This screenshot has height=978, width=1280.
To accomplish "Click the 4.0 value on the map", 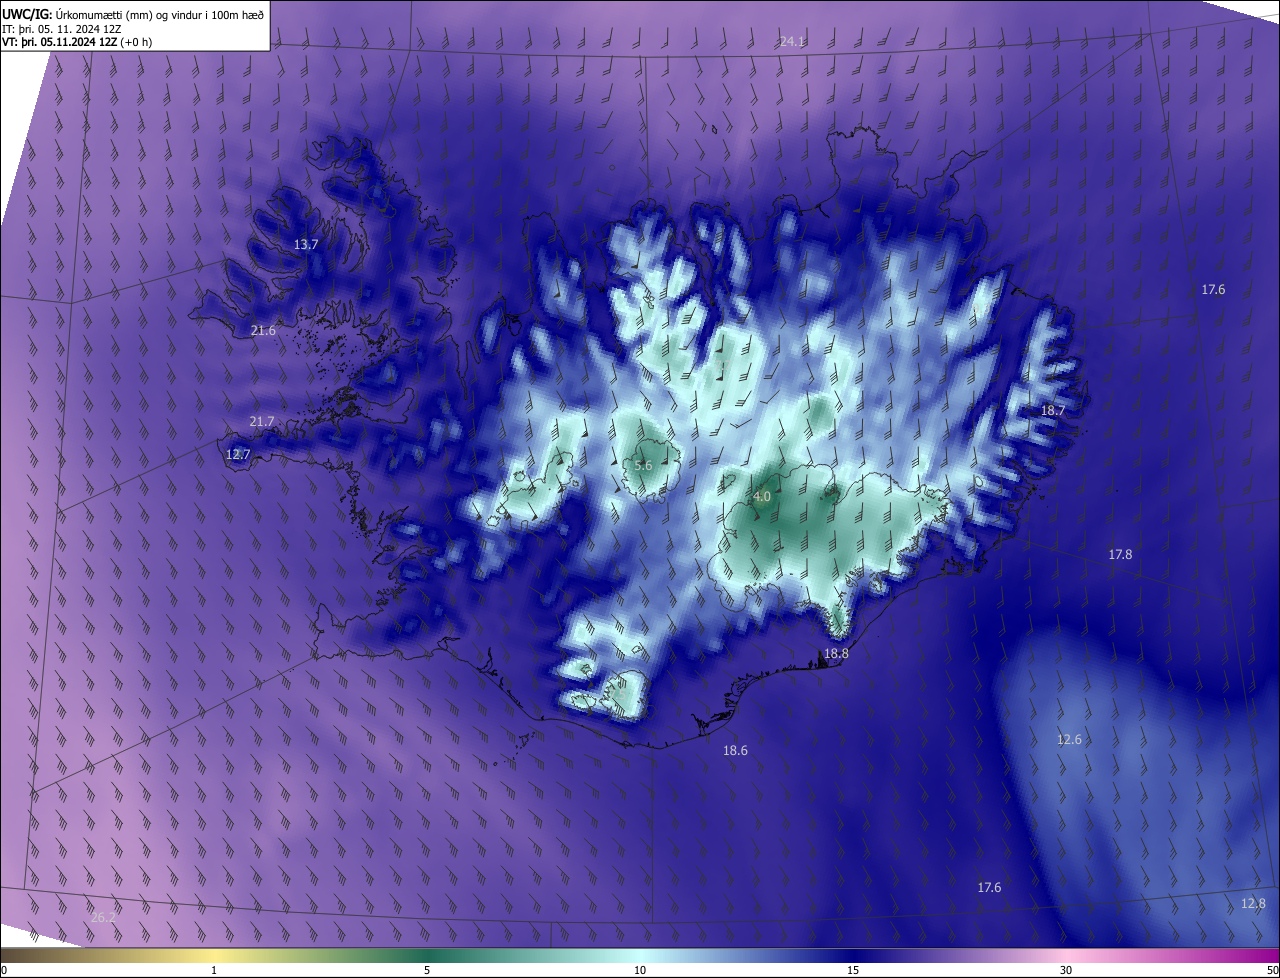I will [x=762, y=497].
